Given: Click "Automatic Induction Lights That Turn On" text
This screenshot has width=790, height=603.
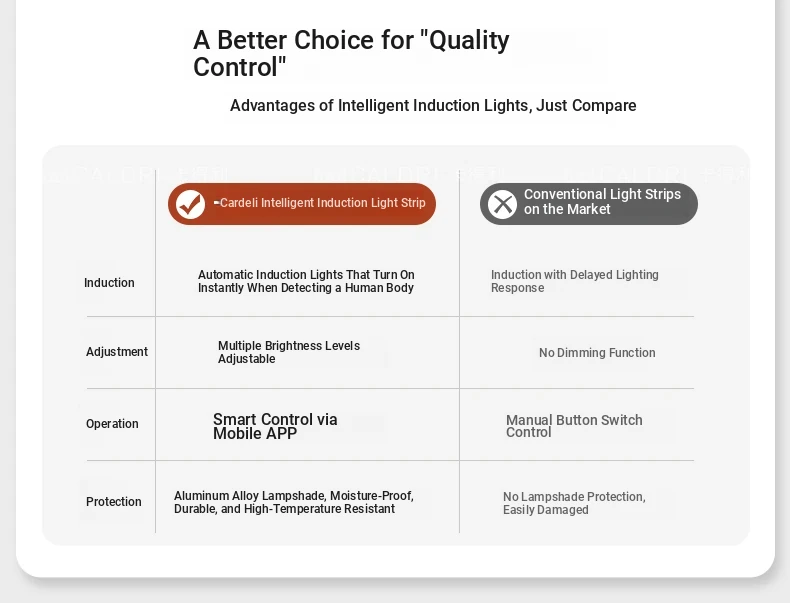Looking at the screenshot, I should click(x=306, y=275).
